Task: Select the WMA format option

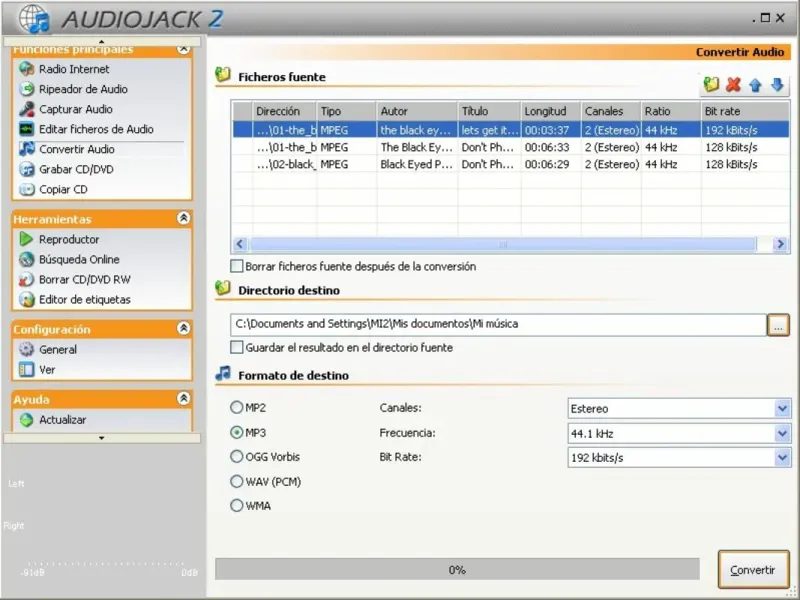Action: point(236,506)
